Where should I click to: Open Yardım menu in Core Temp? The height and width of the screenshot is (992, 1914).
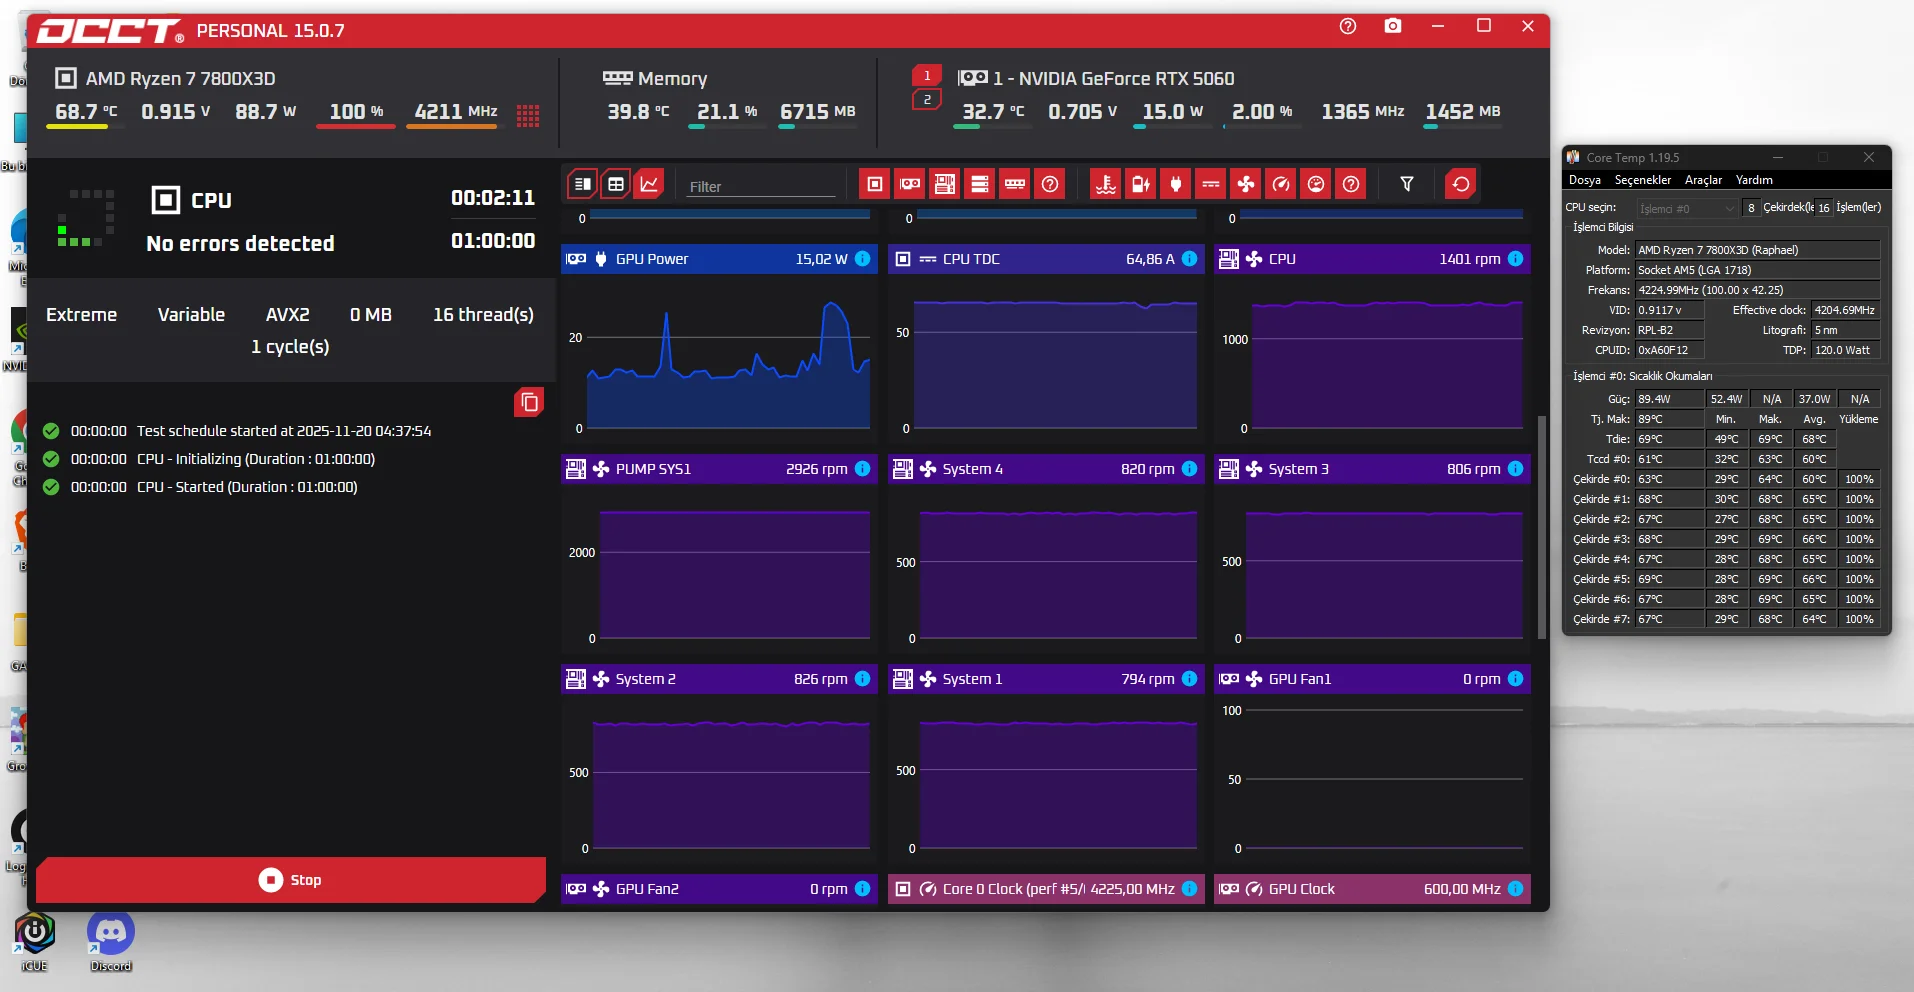tap(1754, 180)
